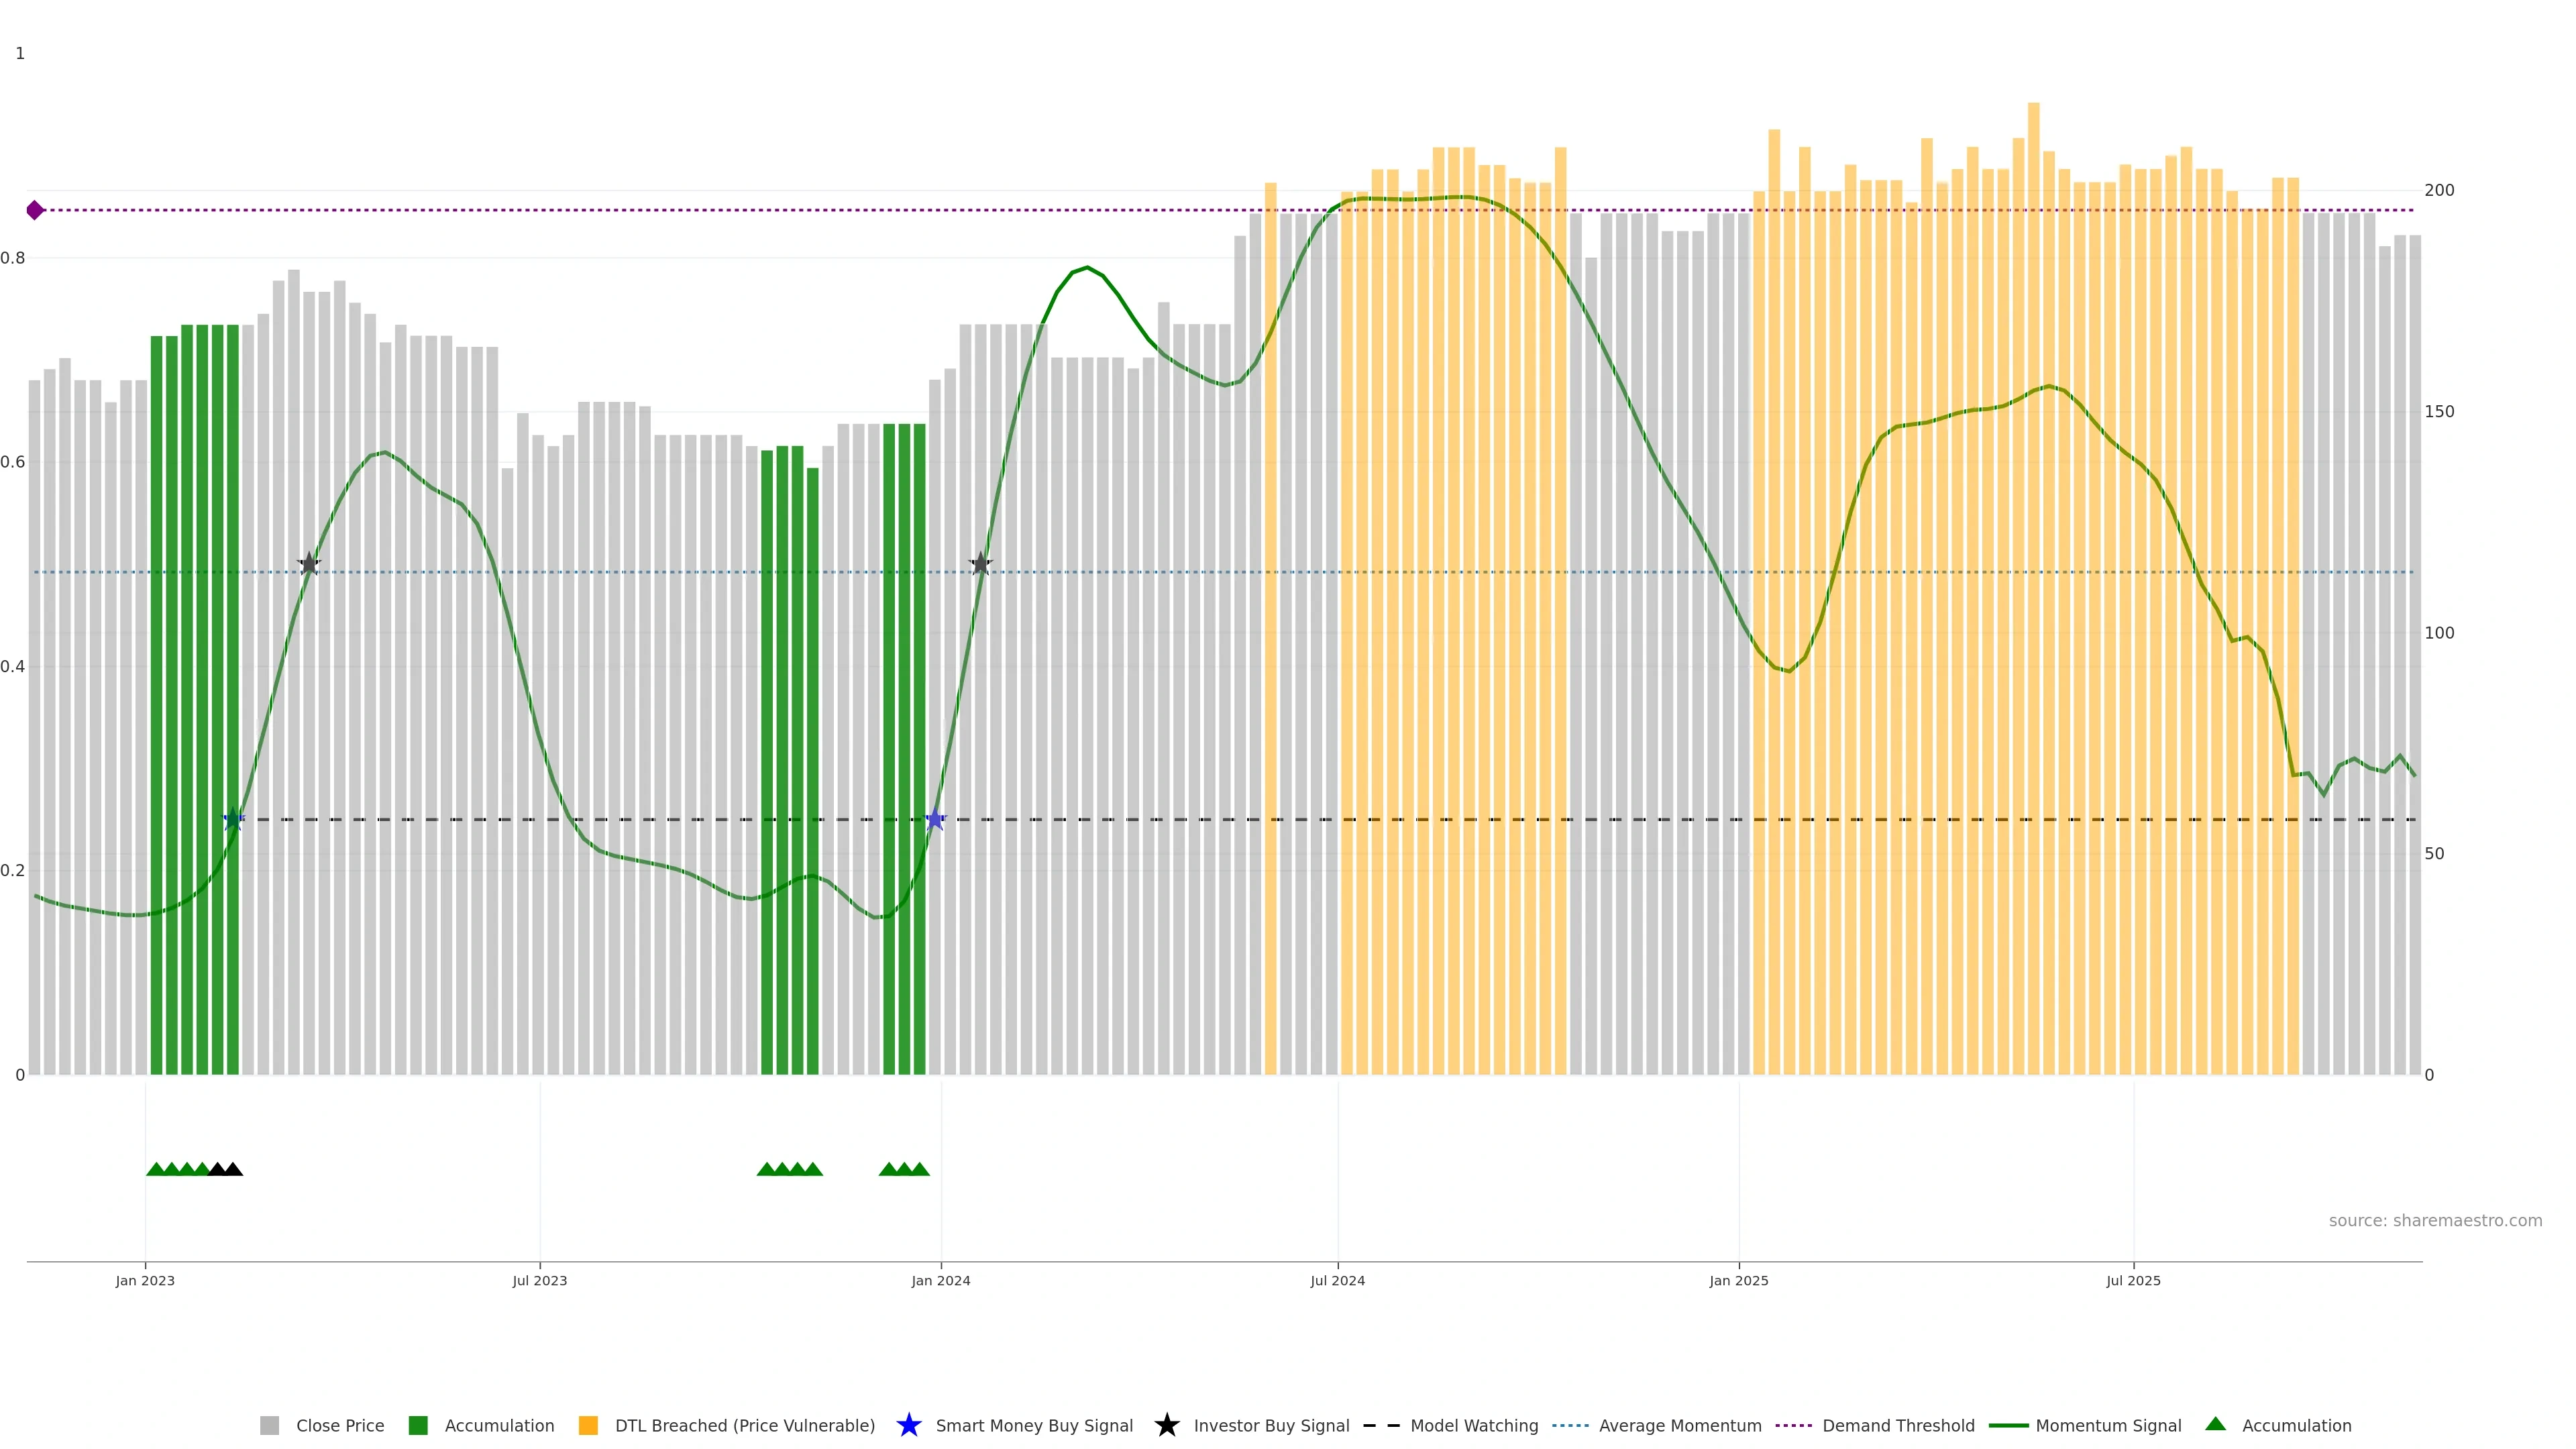This screenshot has height=1449, width=2576.
Task: Click the Jul 2024 x-axis label
Action: pyautogui.click(x=1337, y=1280)
